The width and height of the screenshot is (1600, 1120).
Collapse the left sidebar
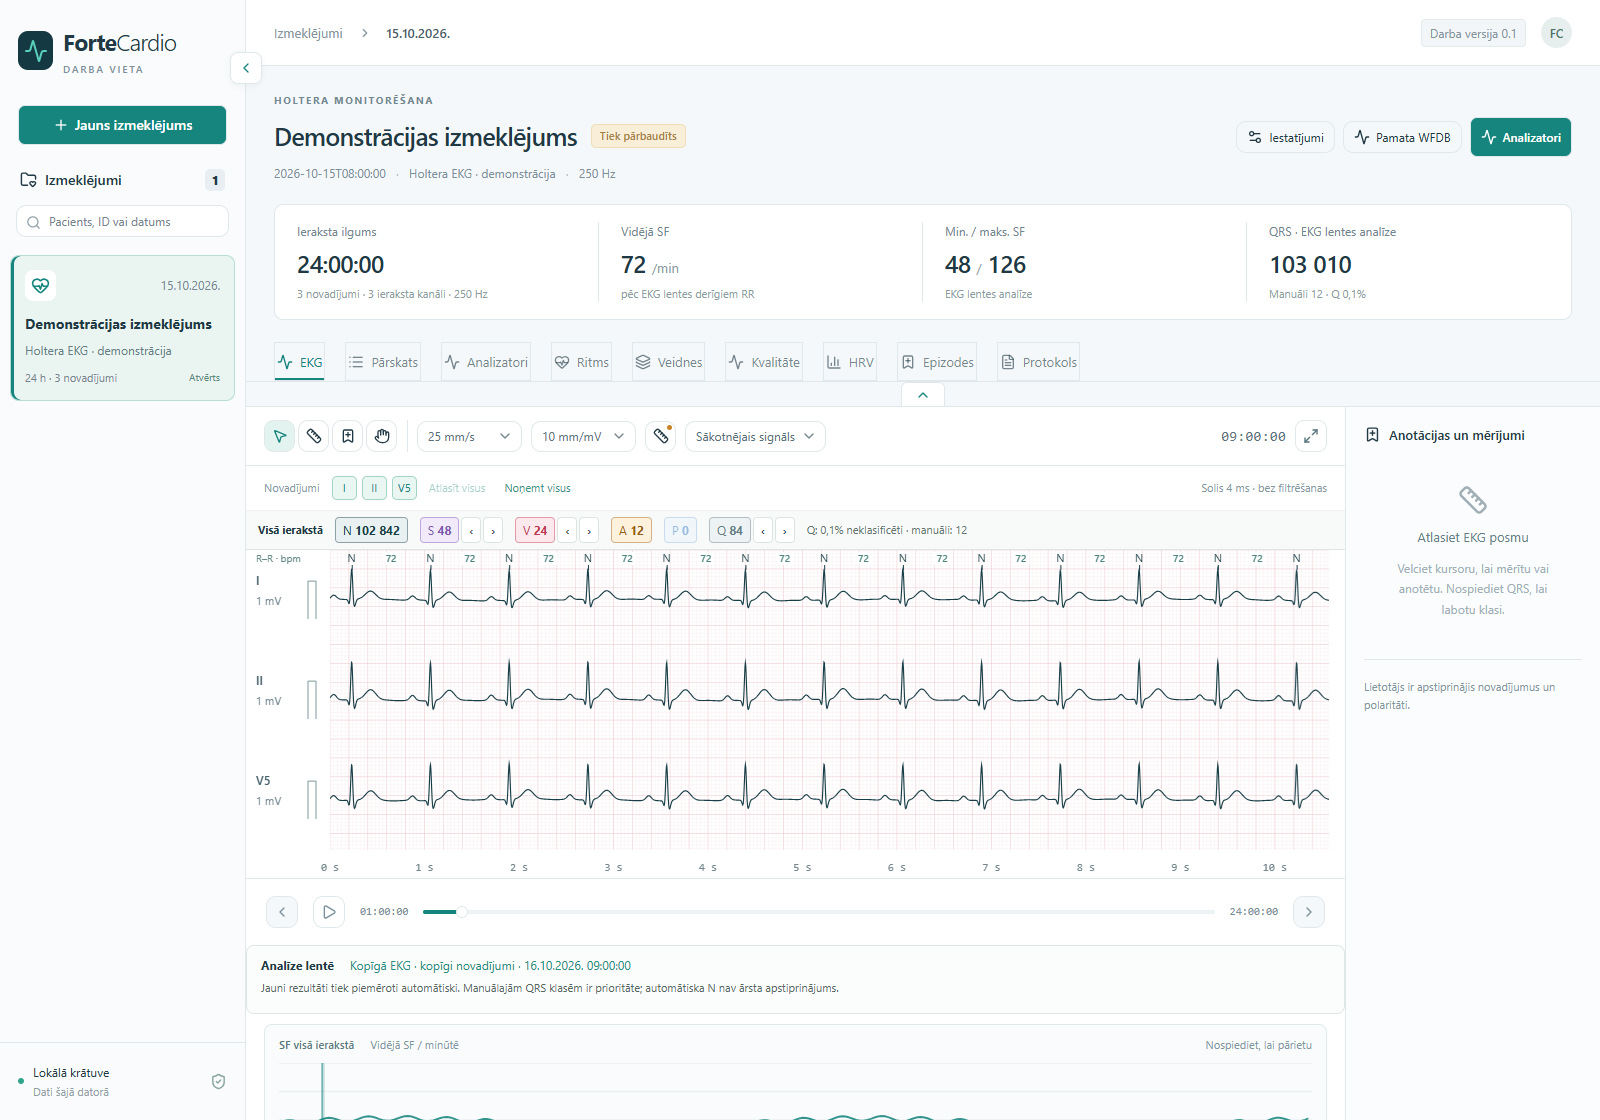(x=246, y=68)
